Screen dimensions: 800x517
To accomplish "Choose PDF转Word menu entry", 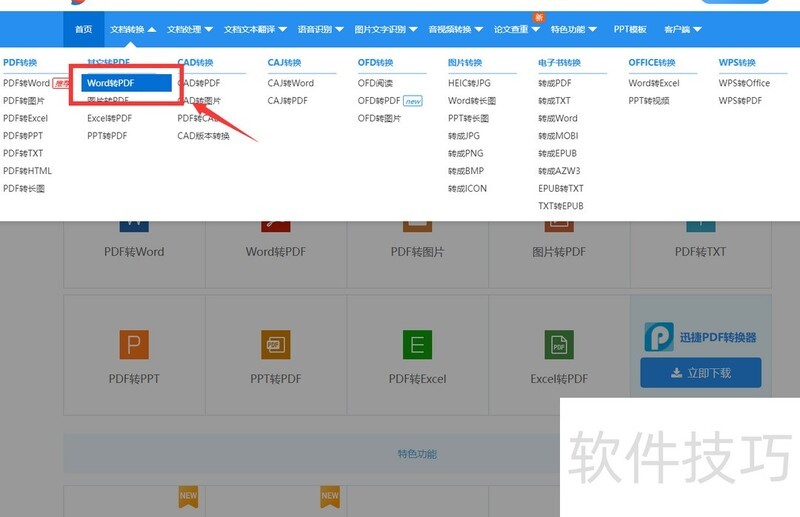I will pyautogui.click(x=27, y=83).
